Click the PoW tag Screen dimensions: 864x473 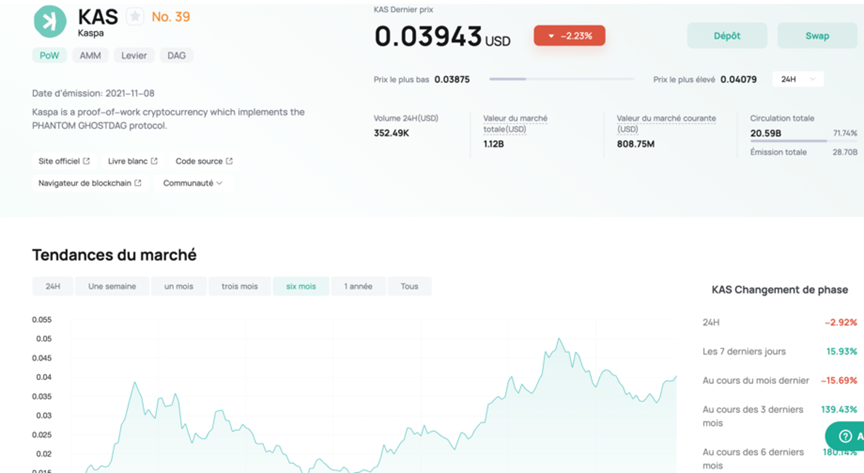click(x=50, y=56)
